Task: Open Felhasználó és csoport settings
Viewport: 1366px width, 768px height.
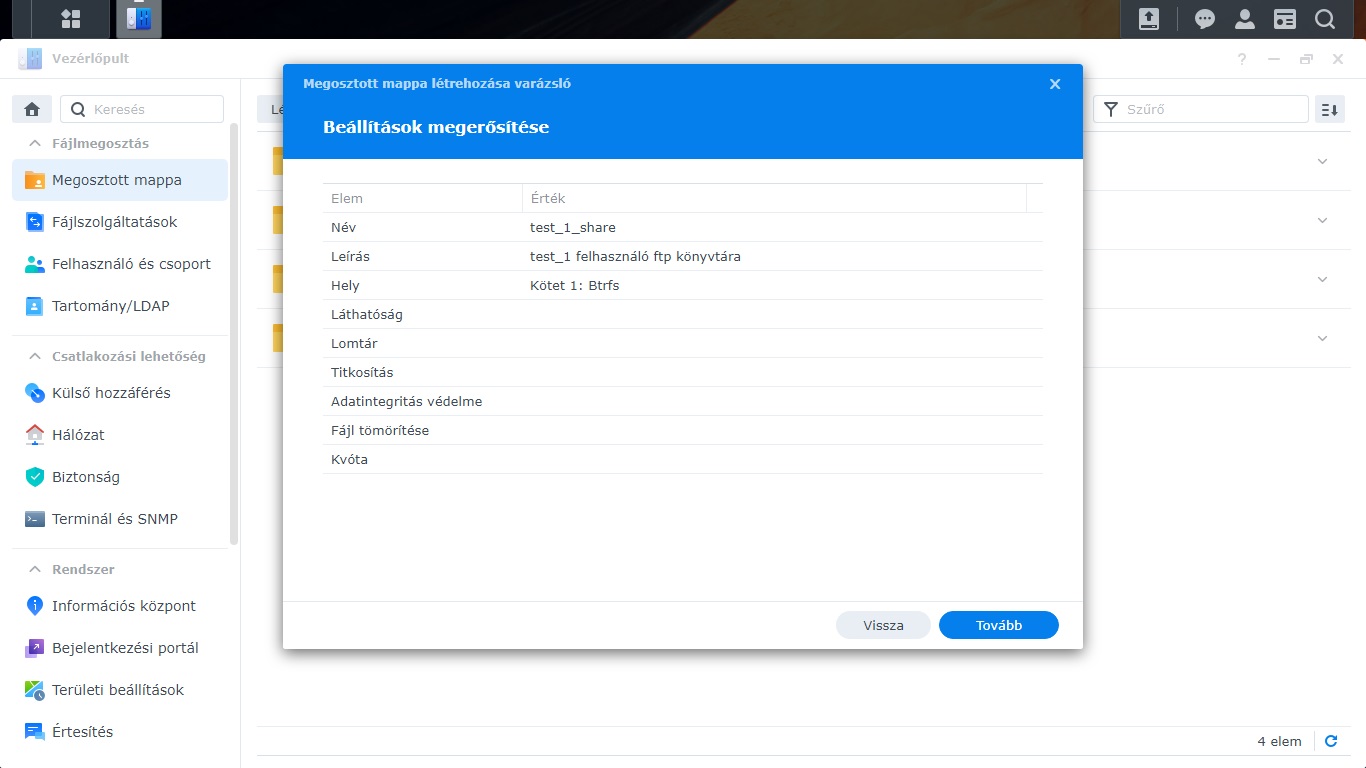Action: (x=131, y=264)
